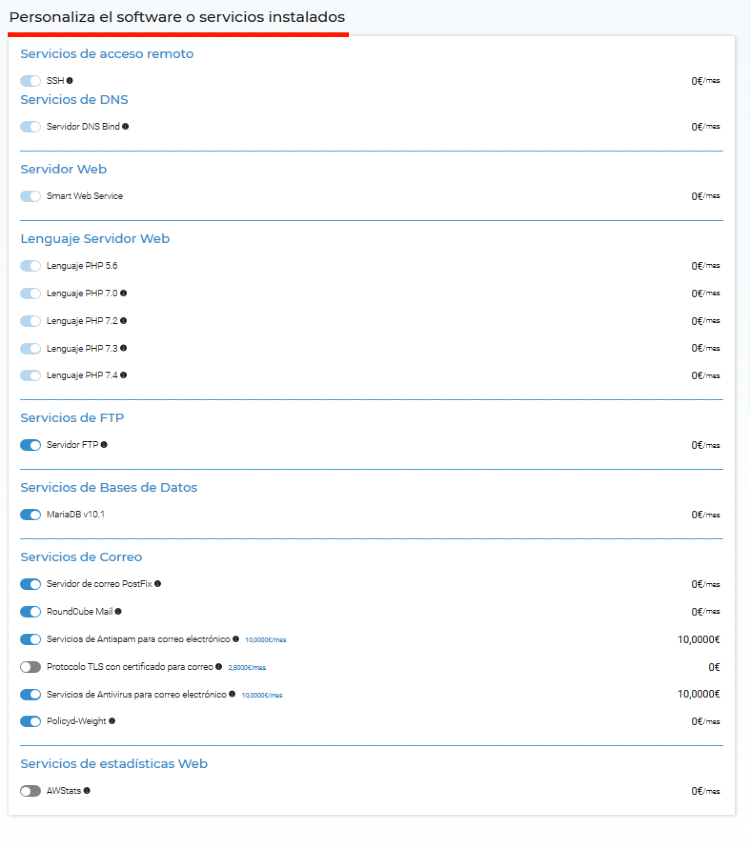Enable the AWStats toggle
750x850 pixels.
tap(30, 791)
